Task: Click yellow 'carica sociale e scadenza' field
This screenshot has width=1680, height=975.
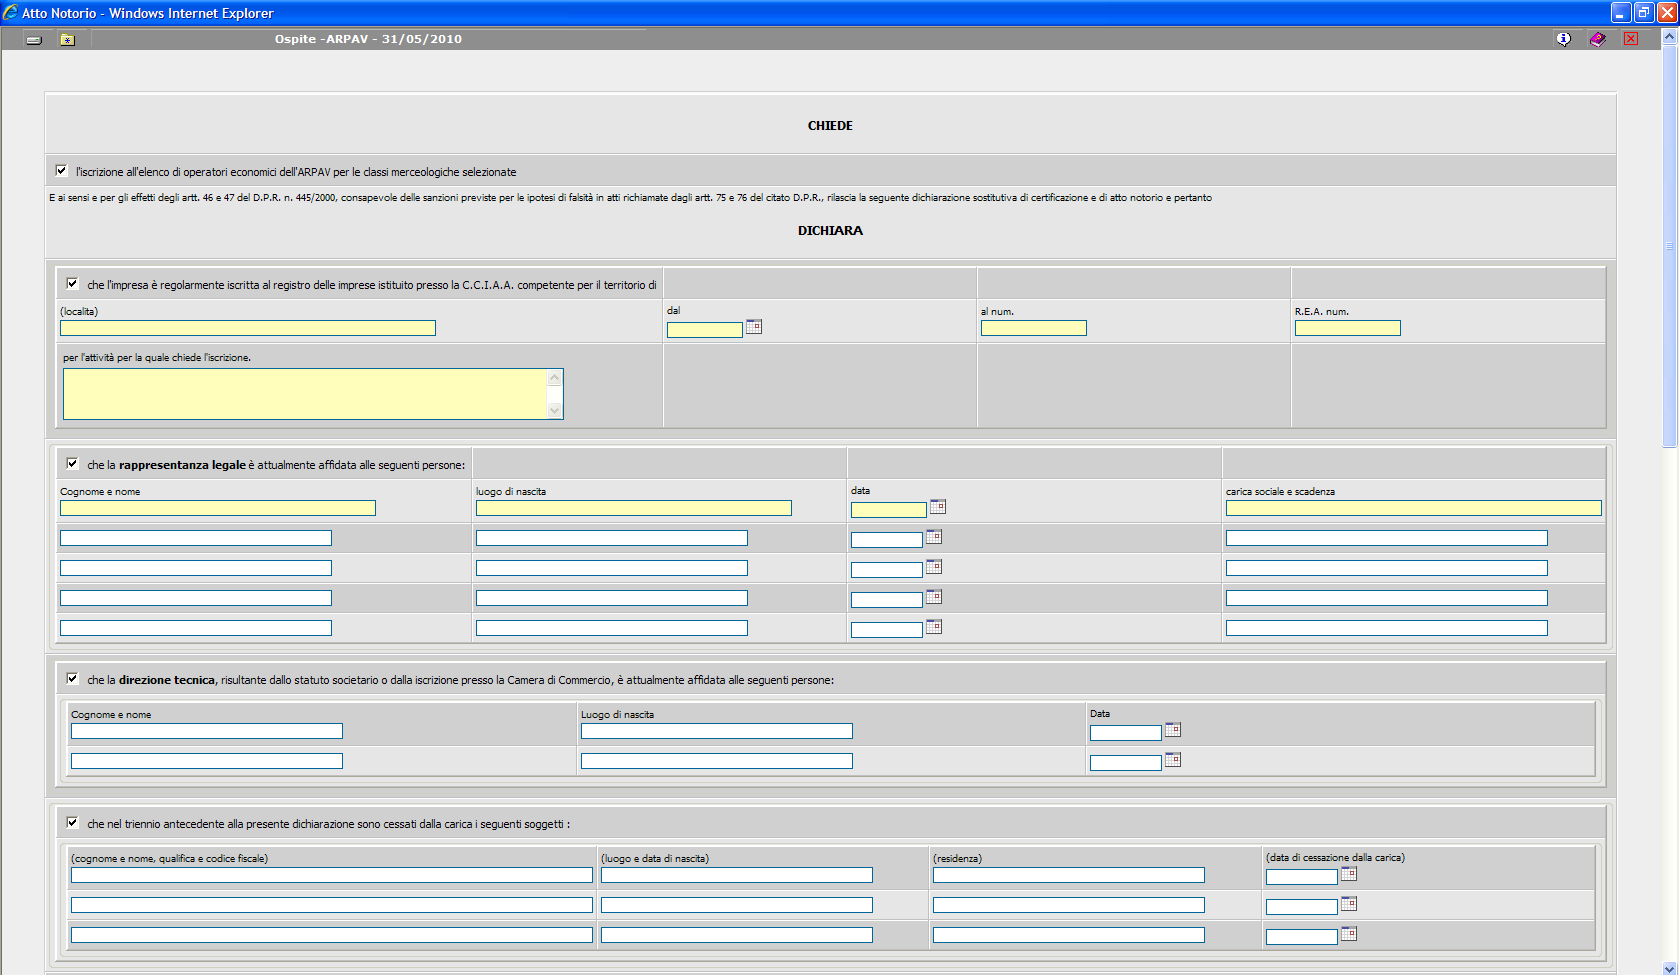Action: coord(1414,508)
